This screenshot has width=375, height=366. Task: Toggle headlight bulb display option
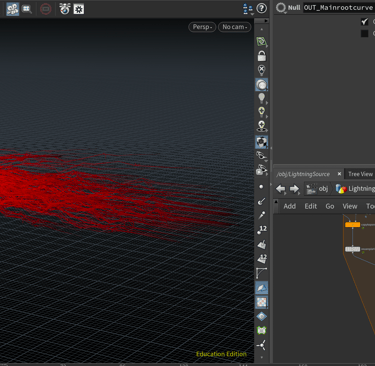(262, 98)
